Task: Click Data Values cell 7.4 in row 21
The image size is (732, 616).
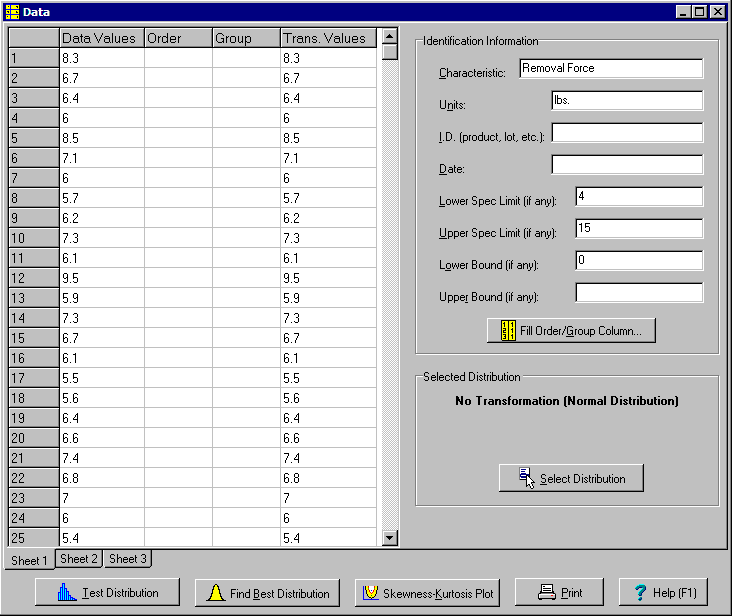Action: point(102,458)
